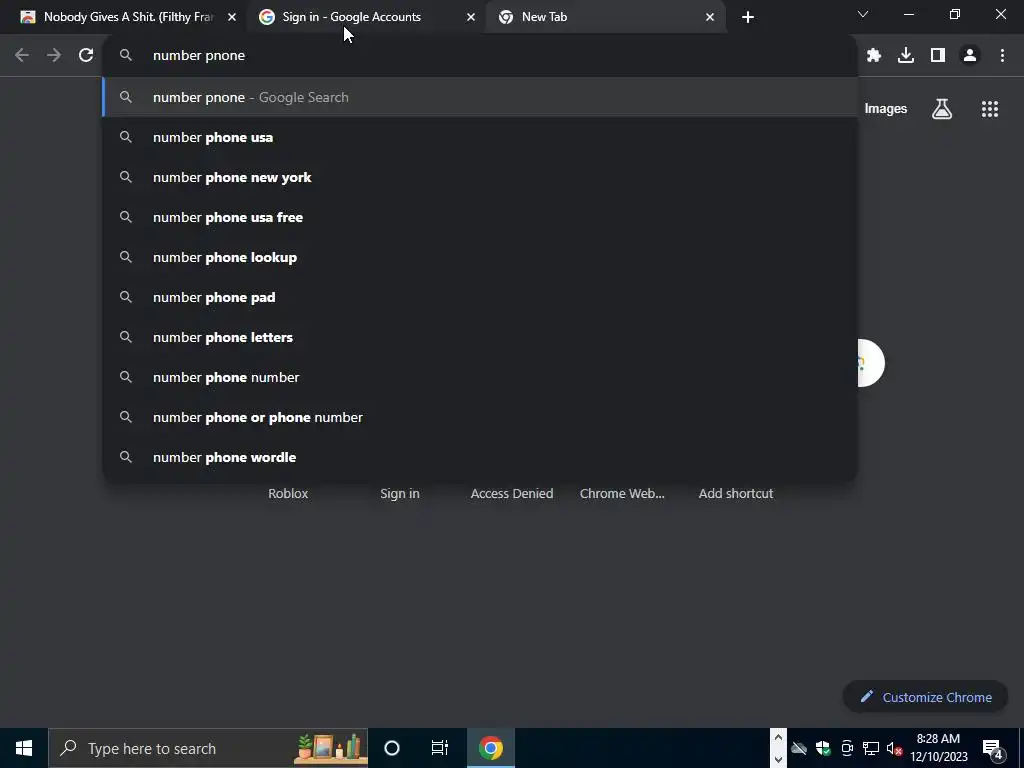Open the Extensions puzzle icon

coord(874,56)
